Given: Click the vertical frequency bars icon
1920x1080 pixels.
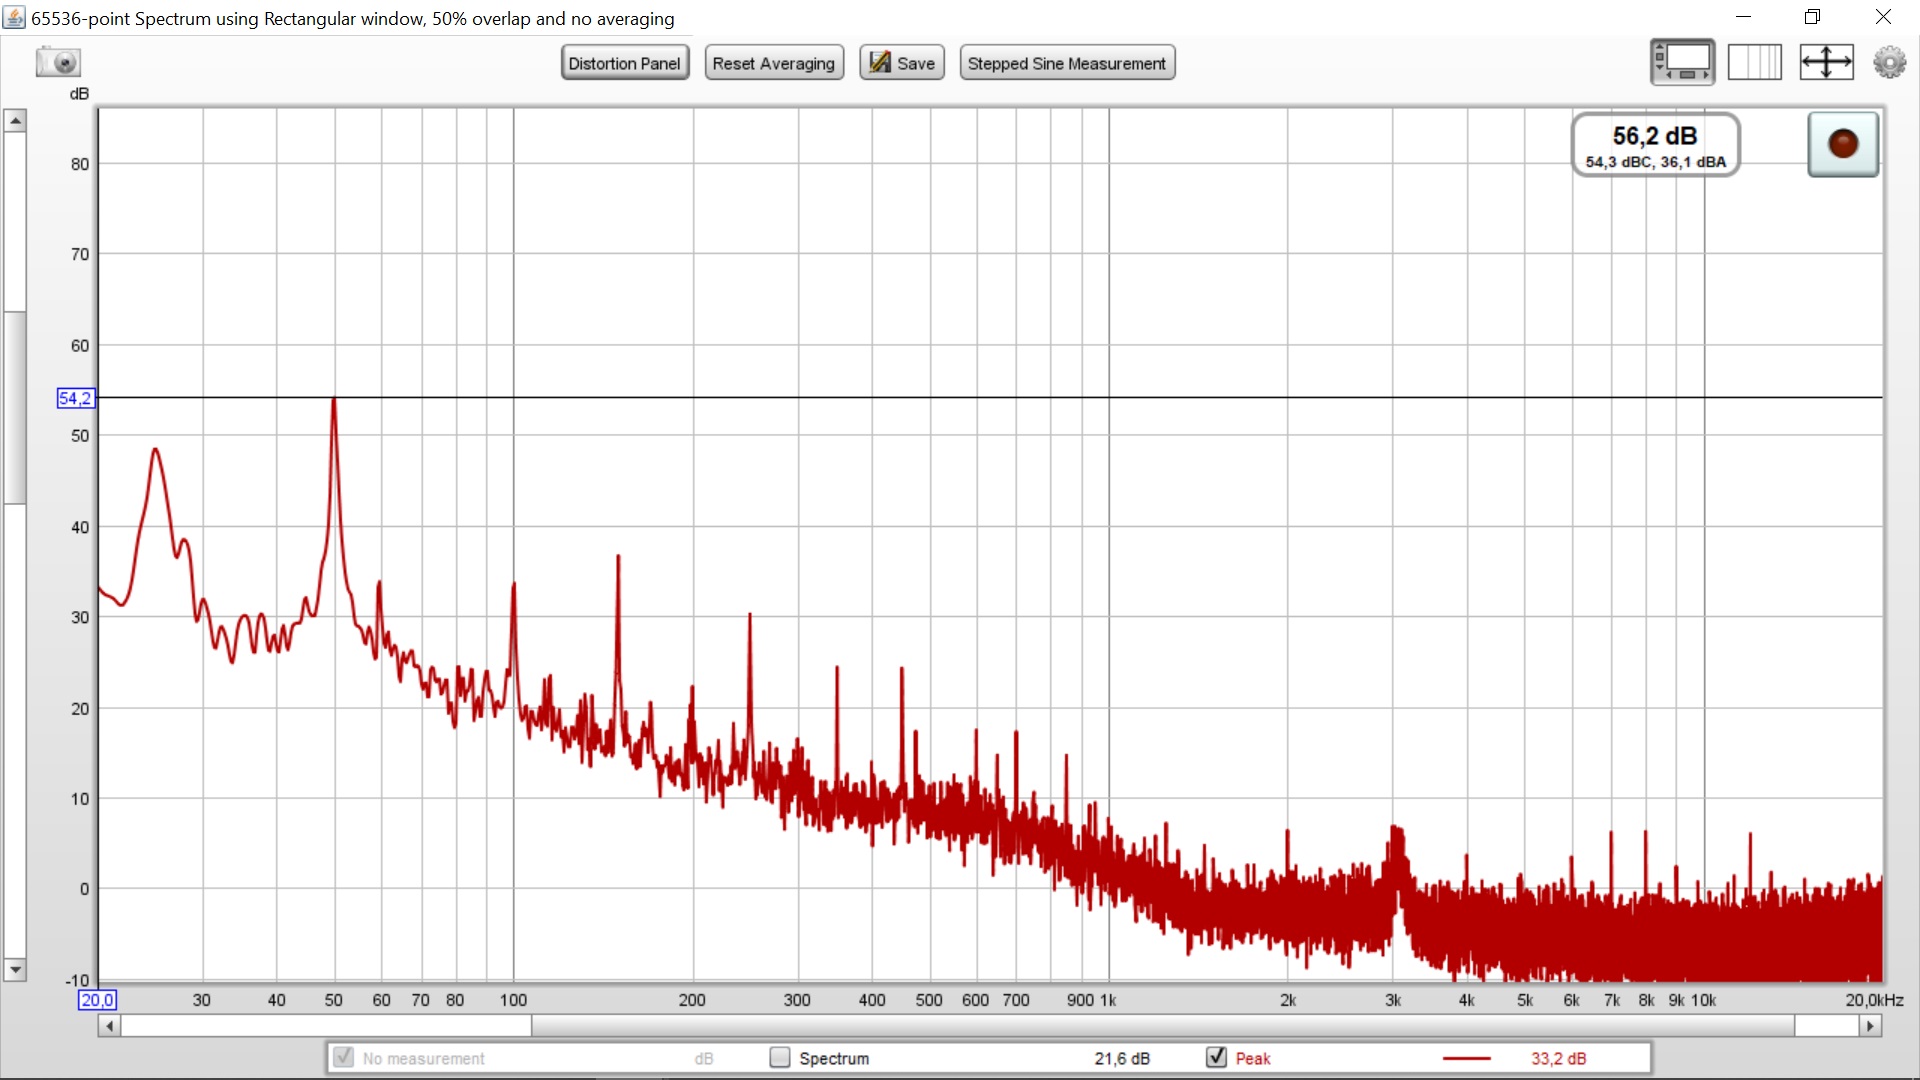Looking at the screenshot, I should point(1754,62).
